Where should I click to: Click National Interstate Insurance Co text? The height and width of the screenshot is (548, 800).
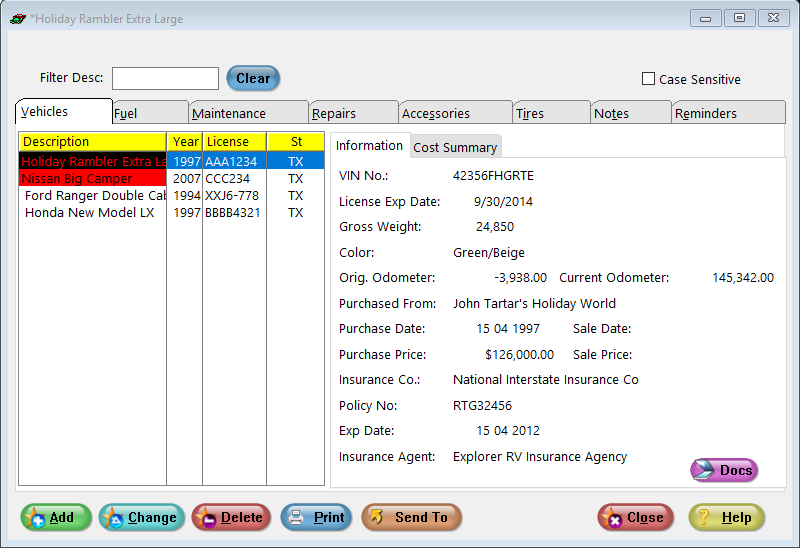[545, 380]
